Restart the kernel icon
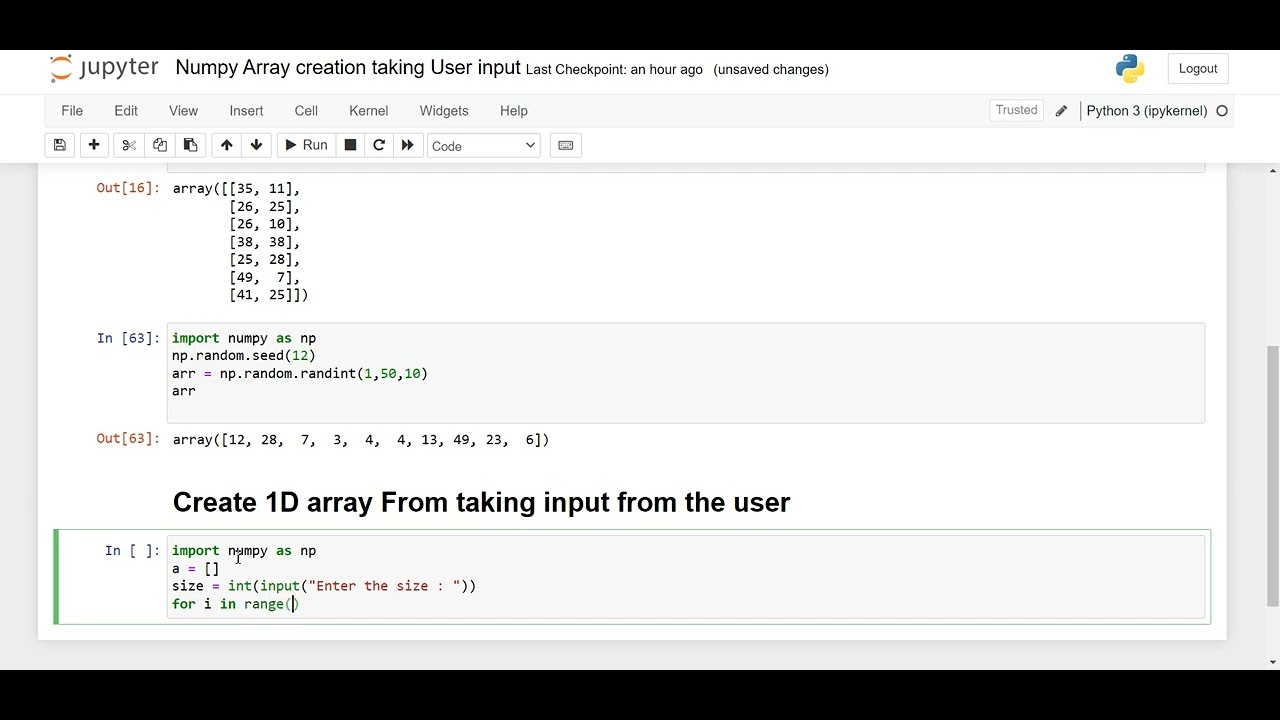The image size is (1280, 720). (x=379, y=145)
